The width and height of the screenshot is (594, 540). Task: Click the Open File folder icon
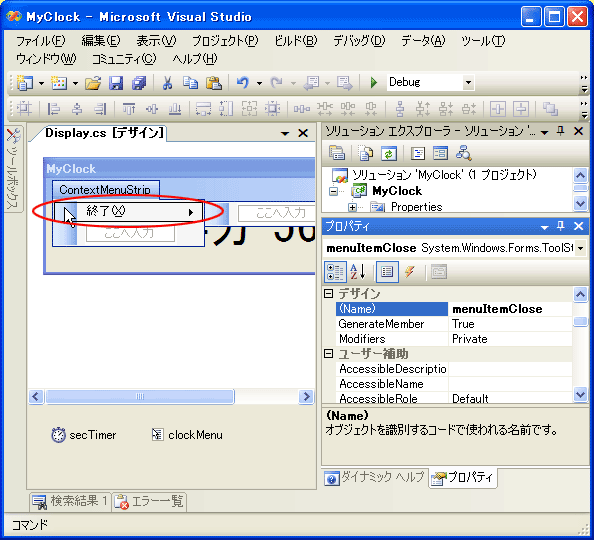click(93, 83)
